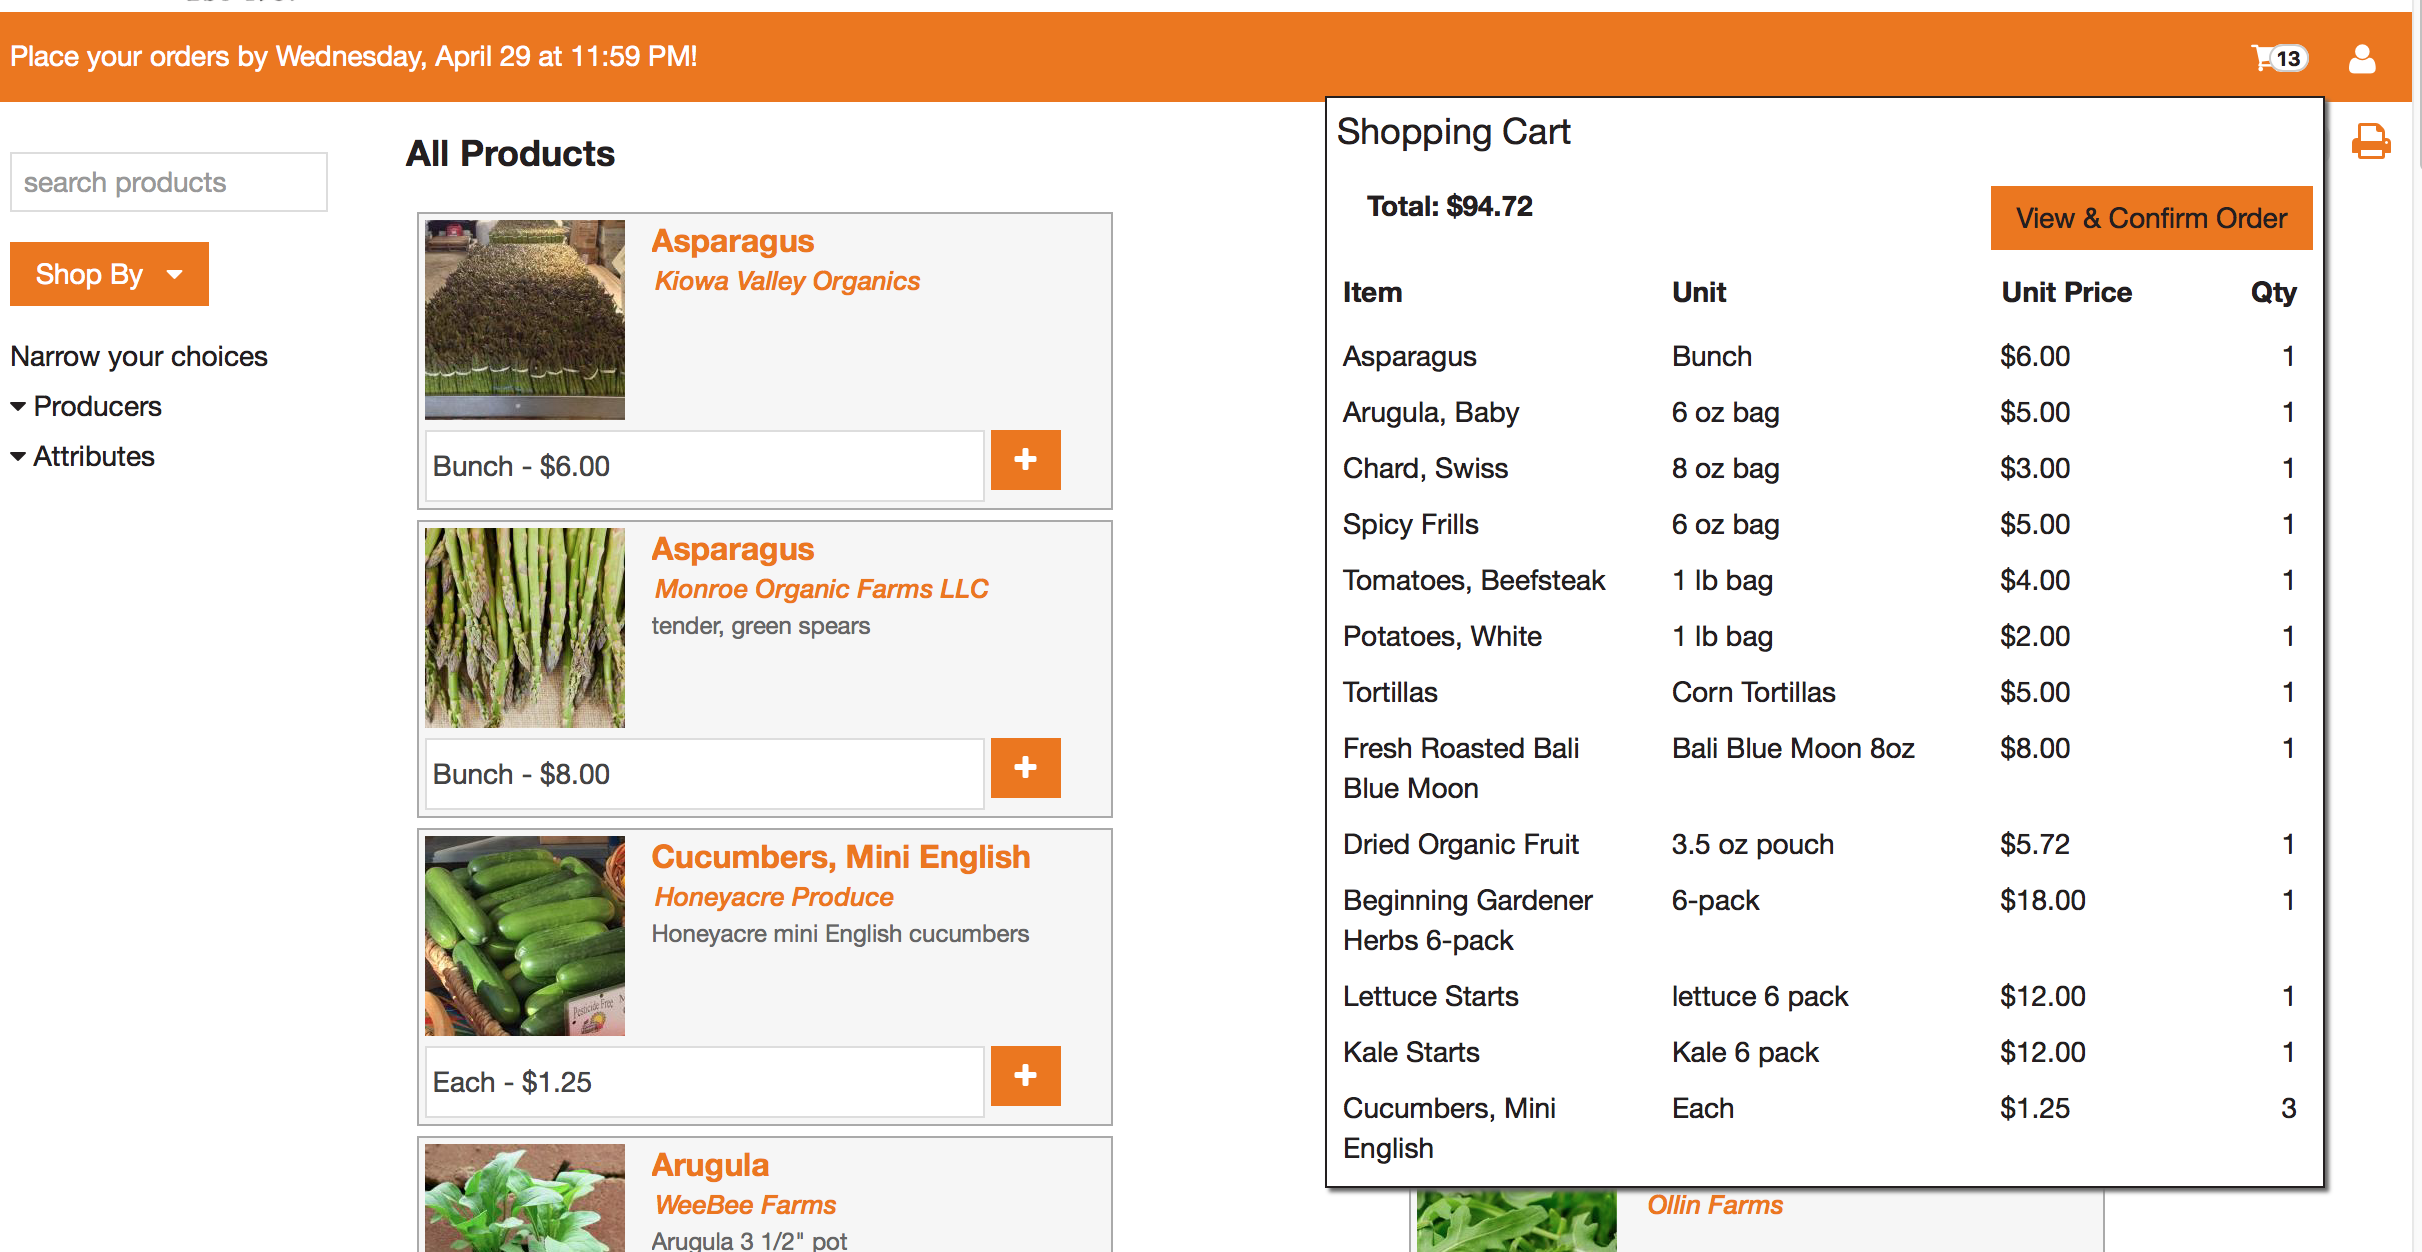The width and height of the screenshot is (2422, 1252).
Task: Click the user account profile icon
Action: 2362,59
